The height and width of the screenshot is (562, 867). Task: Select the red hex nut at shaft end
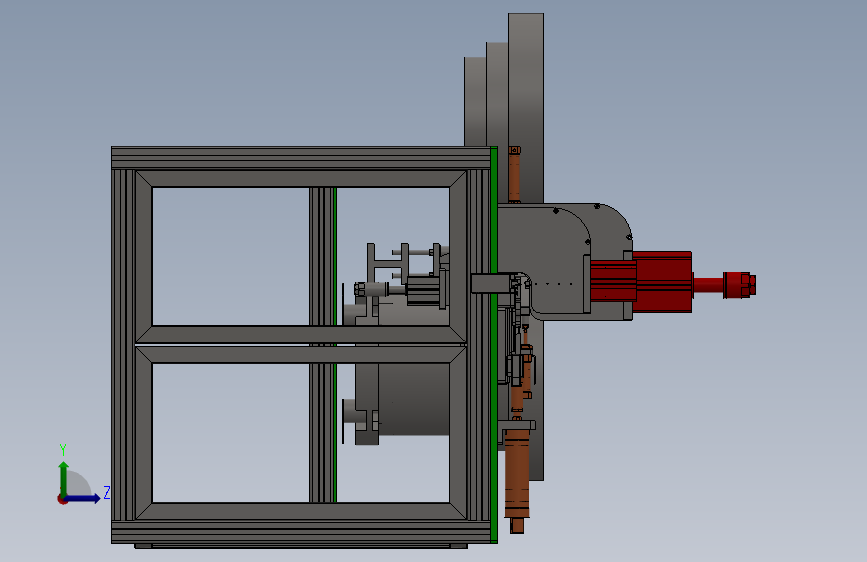740,285
